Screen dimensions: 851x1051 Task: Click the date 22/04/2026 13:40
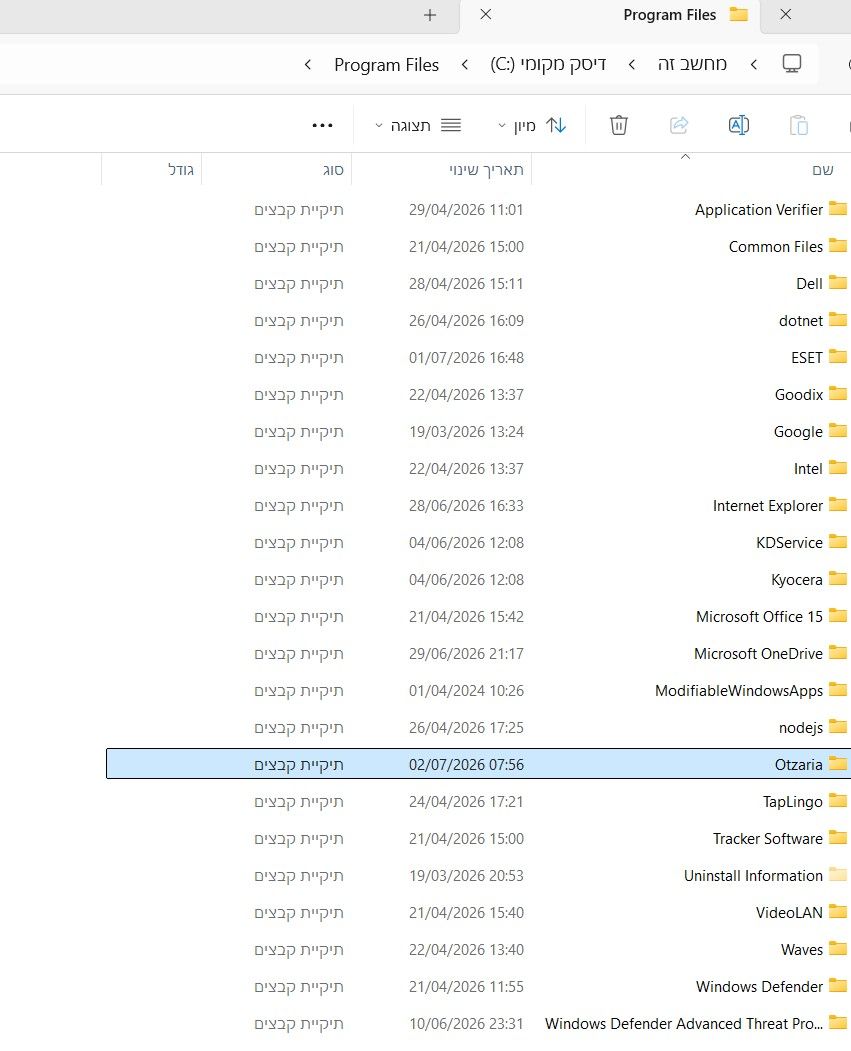pyautogui.click(x=466, y=950)
